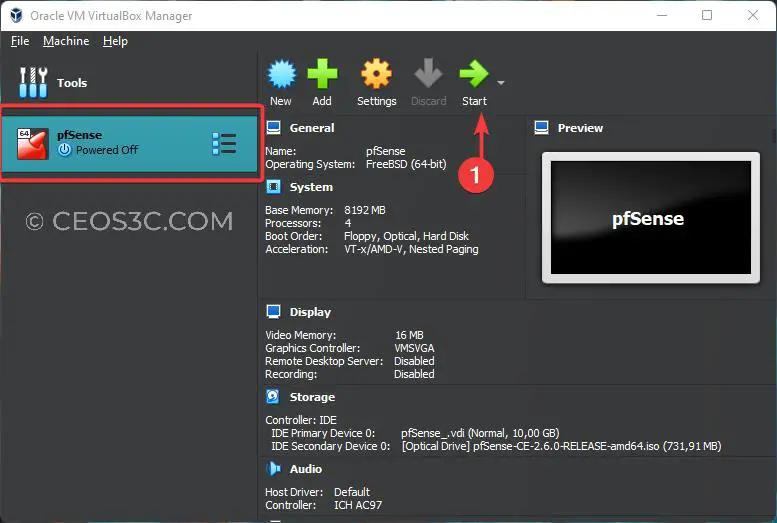Click the green Add machine icon
Viewport: 777px width, 523px height.
[322, 74]
